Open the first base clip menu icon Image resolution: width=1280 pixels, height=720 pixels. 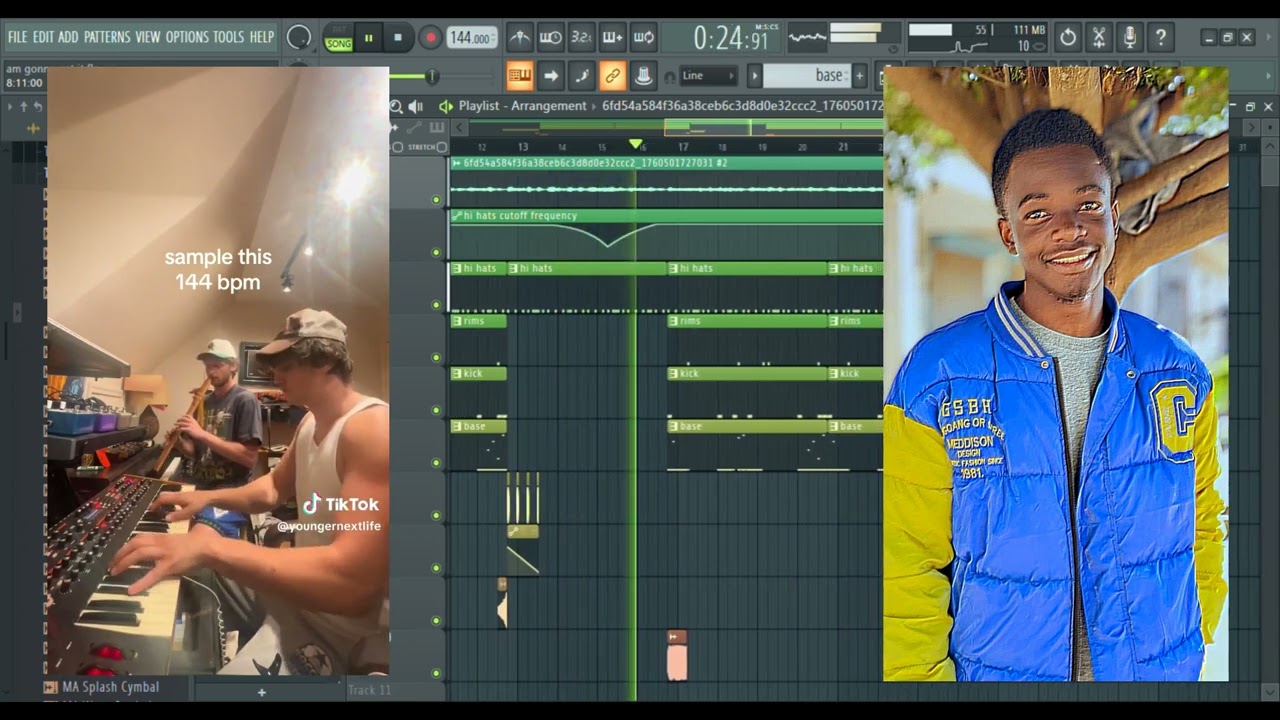(456, 426)
